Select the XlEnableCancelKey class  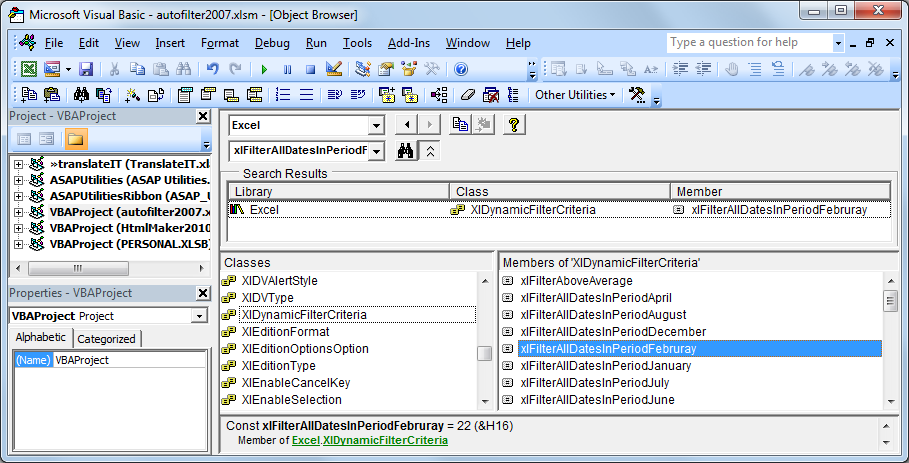pos(296,383)
